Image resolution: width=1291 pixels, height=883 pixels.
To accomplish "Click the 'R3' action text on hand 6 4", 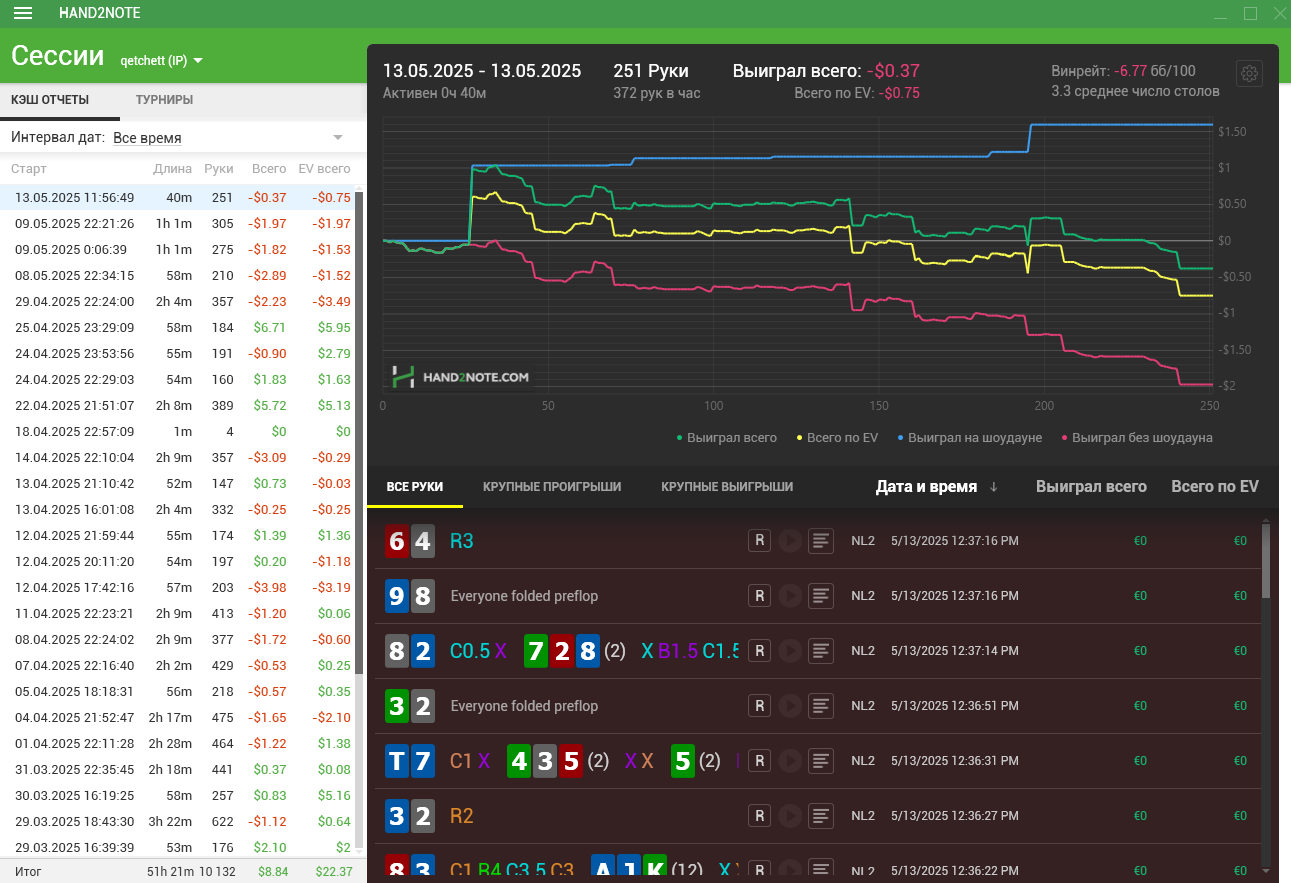I will (x=462, y=541).
